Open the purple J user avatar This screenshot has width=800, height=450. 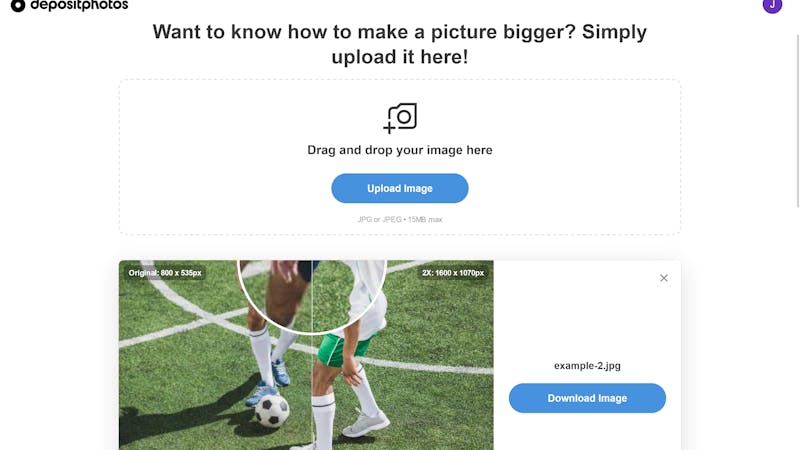pos(772,5)
